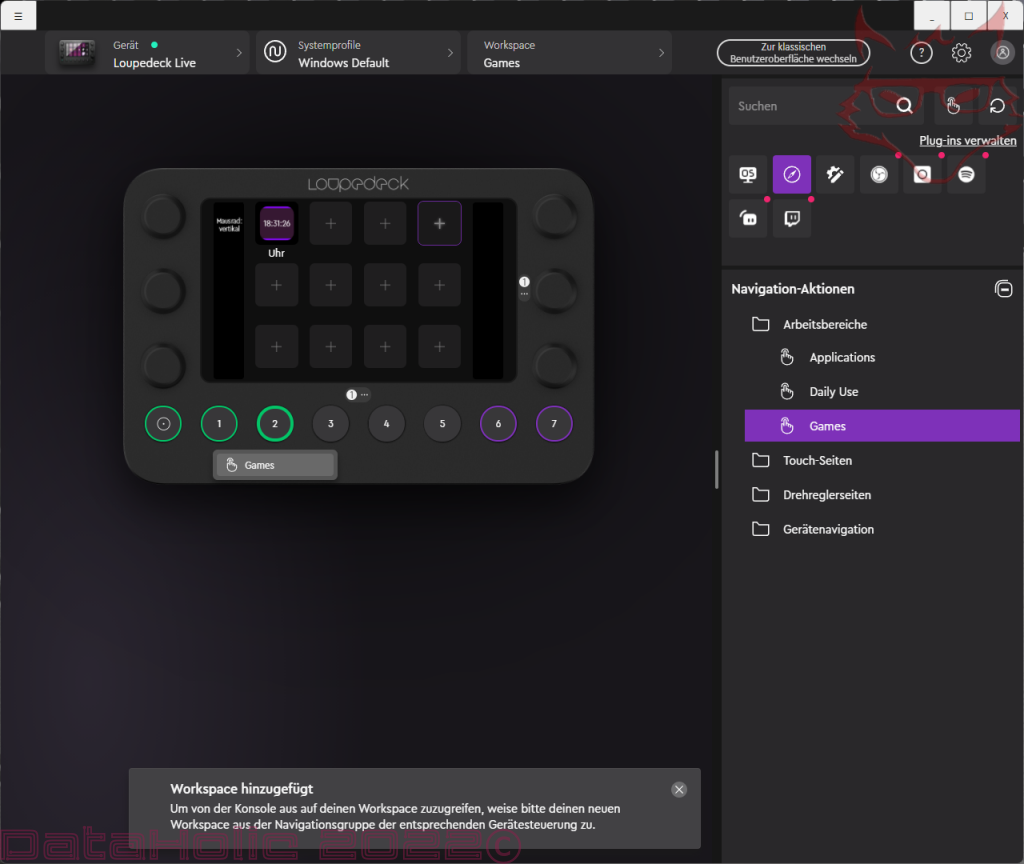Select the Daily Use workspace action

click(x=833, y=392)
